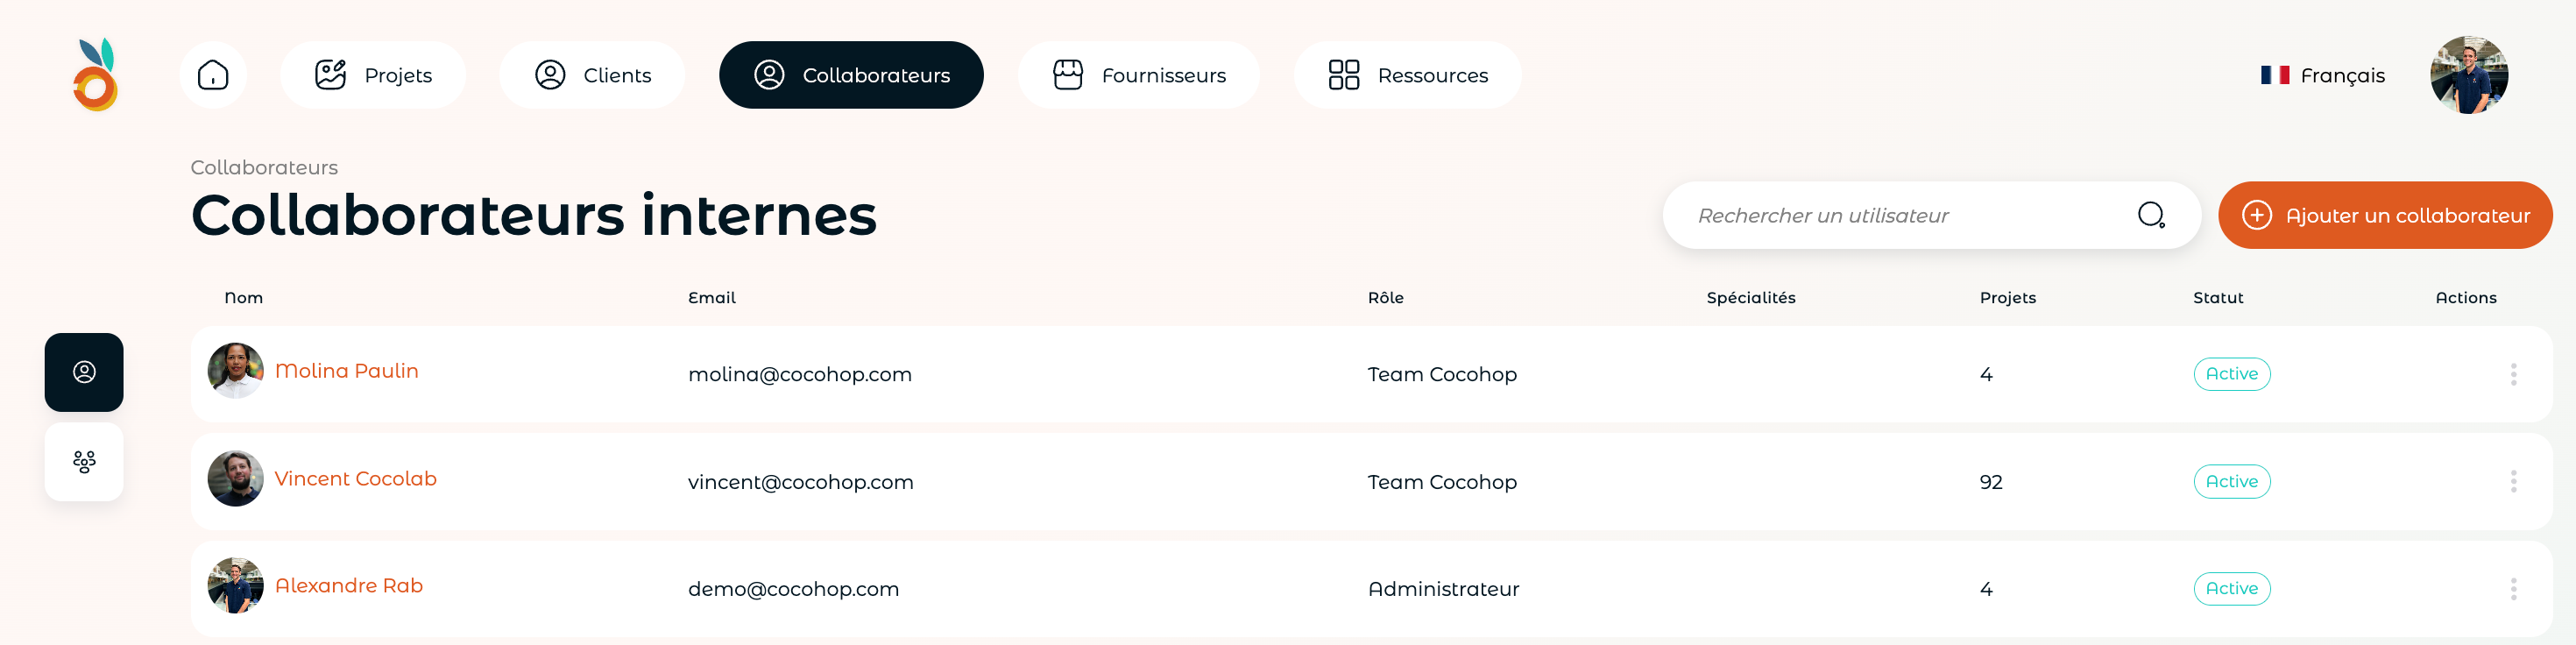The image size is (2576, 645).
Task: Select the internal collaborators sidebar icon
Action: (x=84, y=372)
